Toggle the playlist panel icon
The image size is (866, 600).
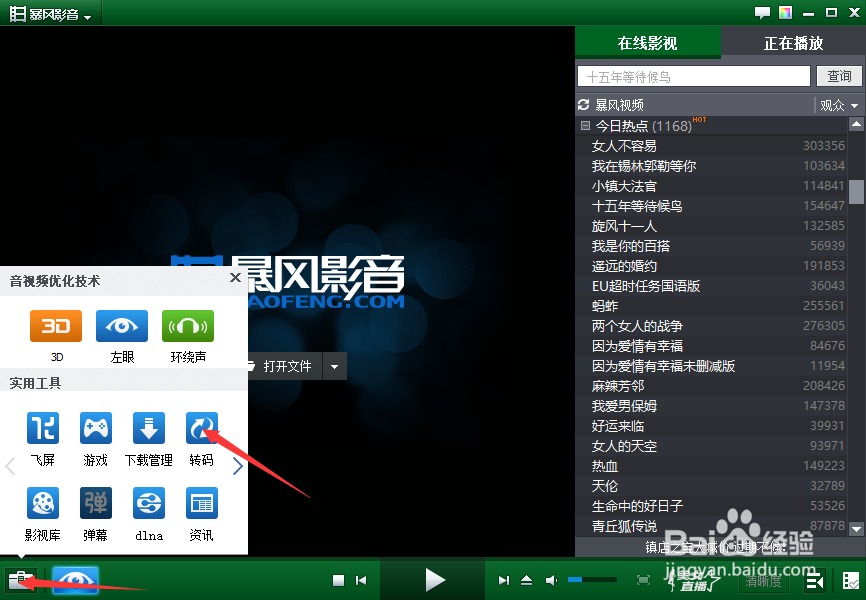point(815,581)
